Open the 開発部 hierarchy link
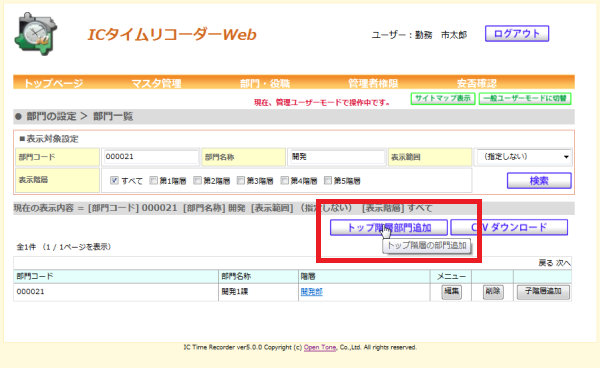600x368 pixels. (x=311, y=292)
